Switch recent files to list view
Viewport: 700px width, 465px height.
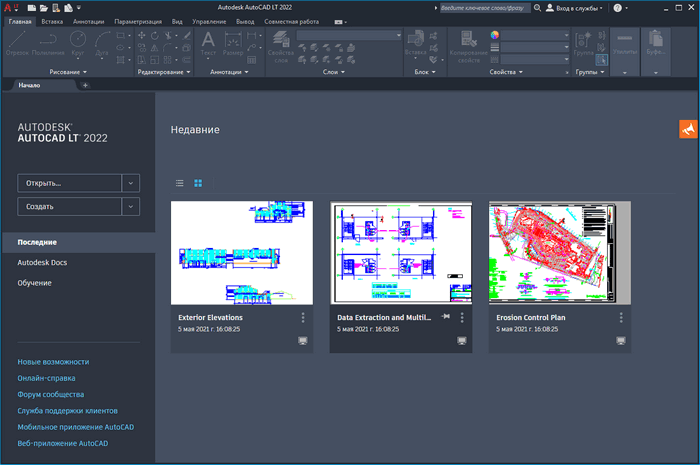point(180,183)
